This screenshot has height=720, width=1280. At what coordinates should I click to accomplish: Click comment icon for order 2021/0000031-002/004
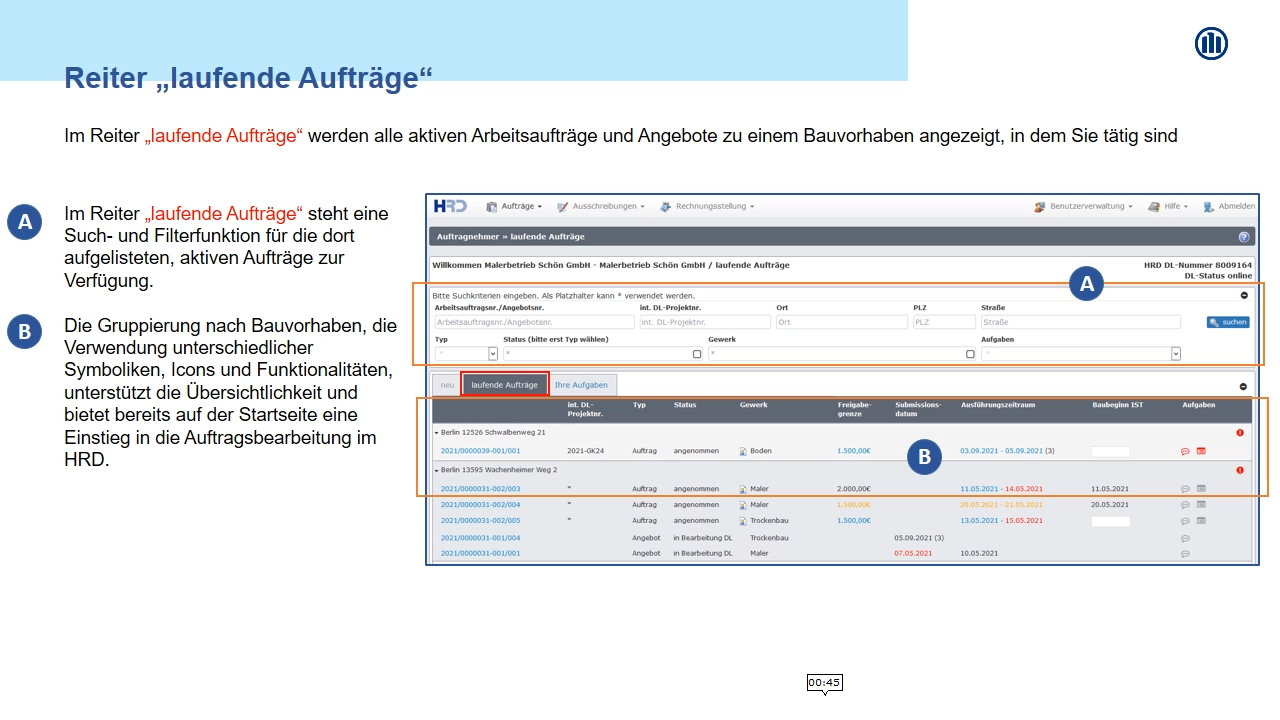coord(1185,505)
